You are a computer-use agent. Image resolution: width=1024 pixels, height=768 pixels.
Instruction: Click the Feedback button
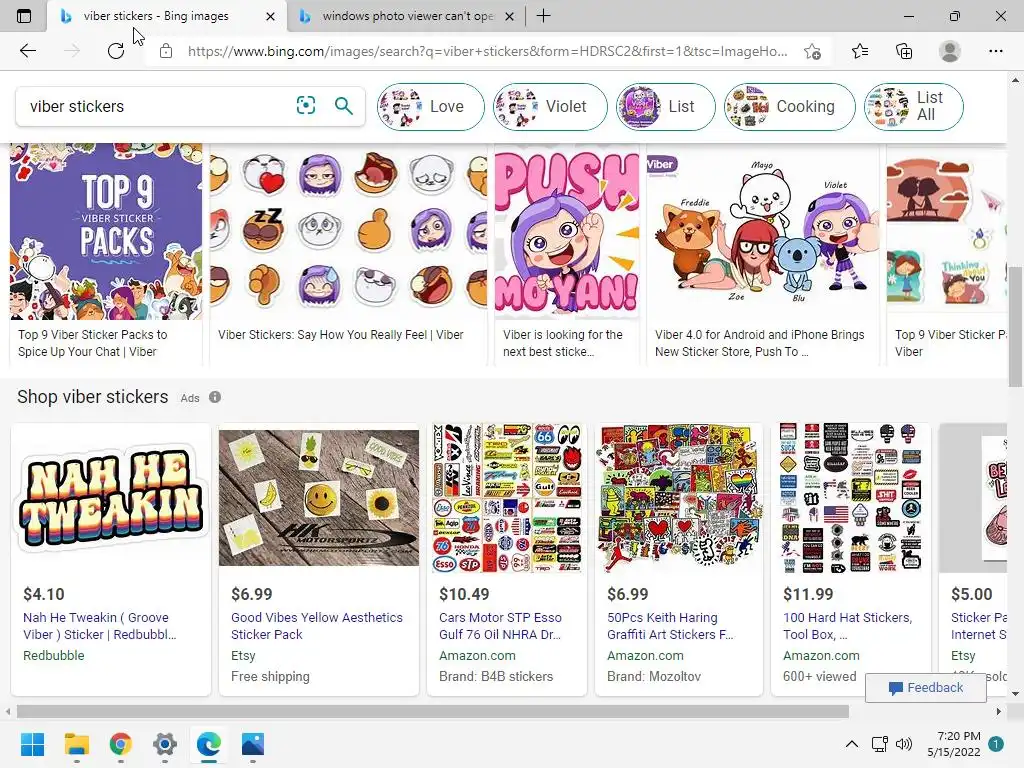[925, 688]
